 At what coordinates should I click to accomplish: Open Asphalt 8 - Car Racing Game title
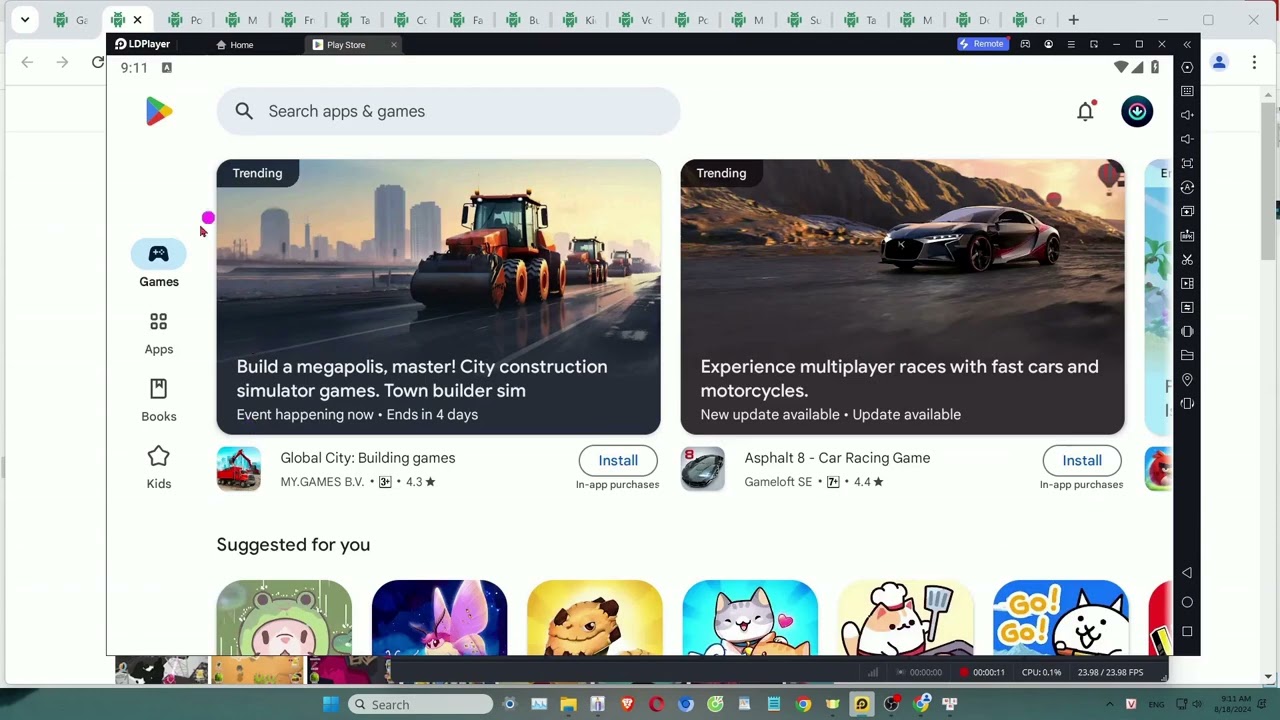(837, 458)
